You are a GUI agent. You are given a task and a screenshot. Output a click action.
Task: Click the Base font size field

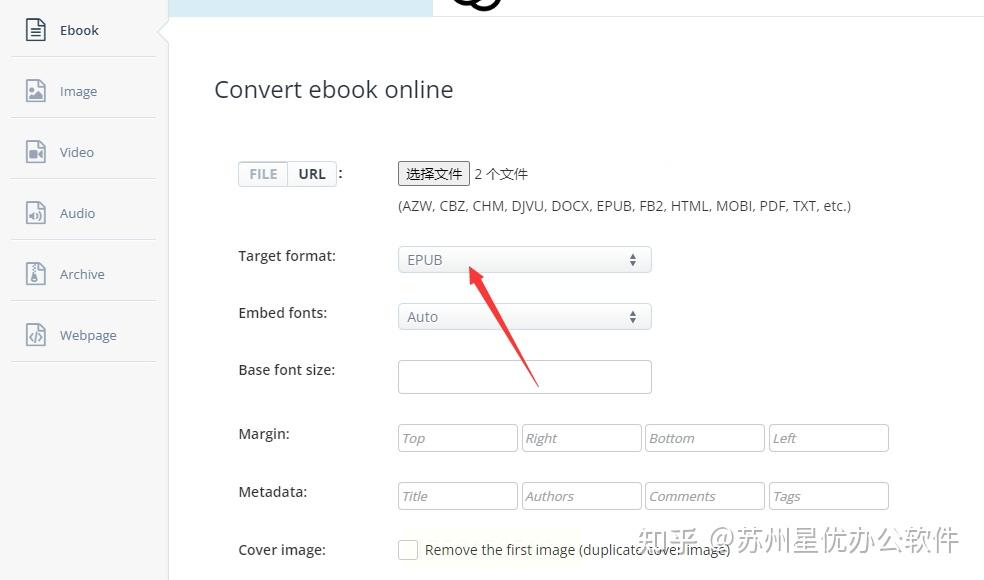525,377
